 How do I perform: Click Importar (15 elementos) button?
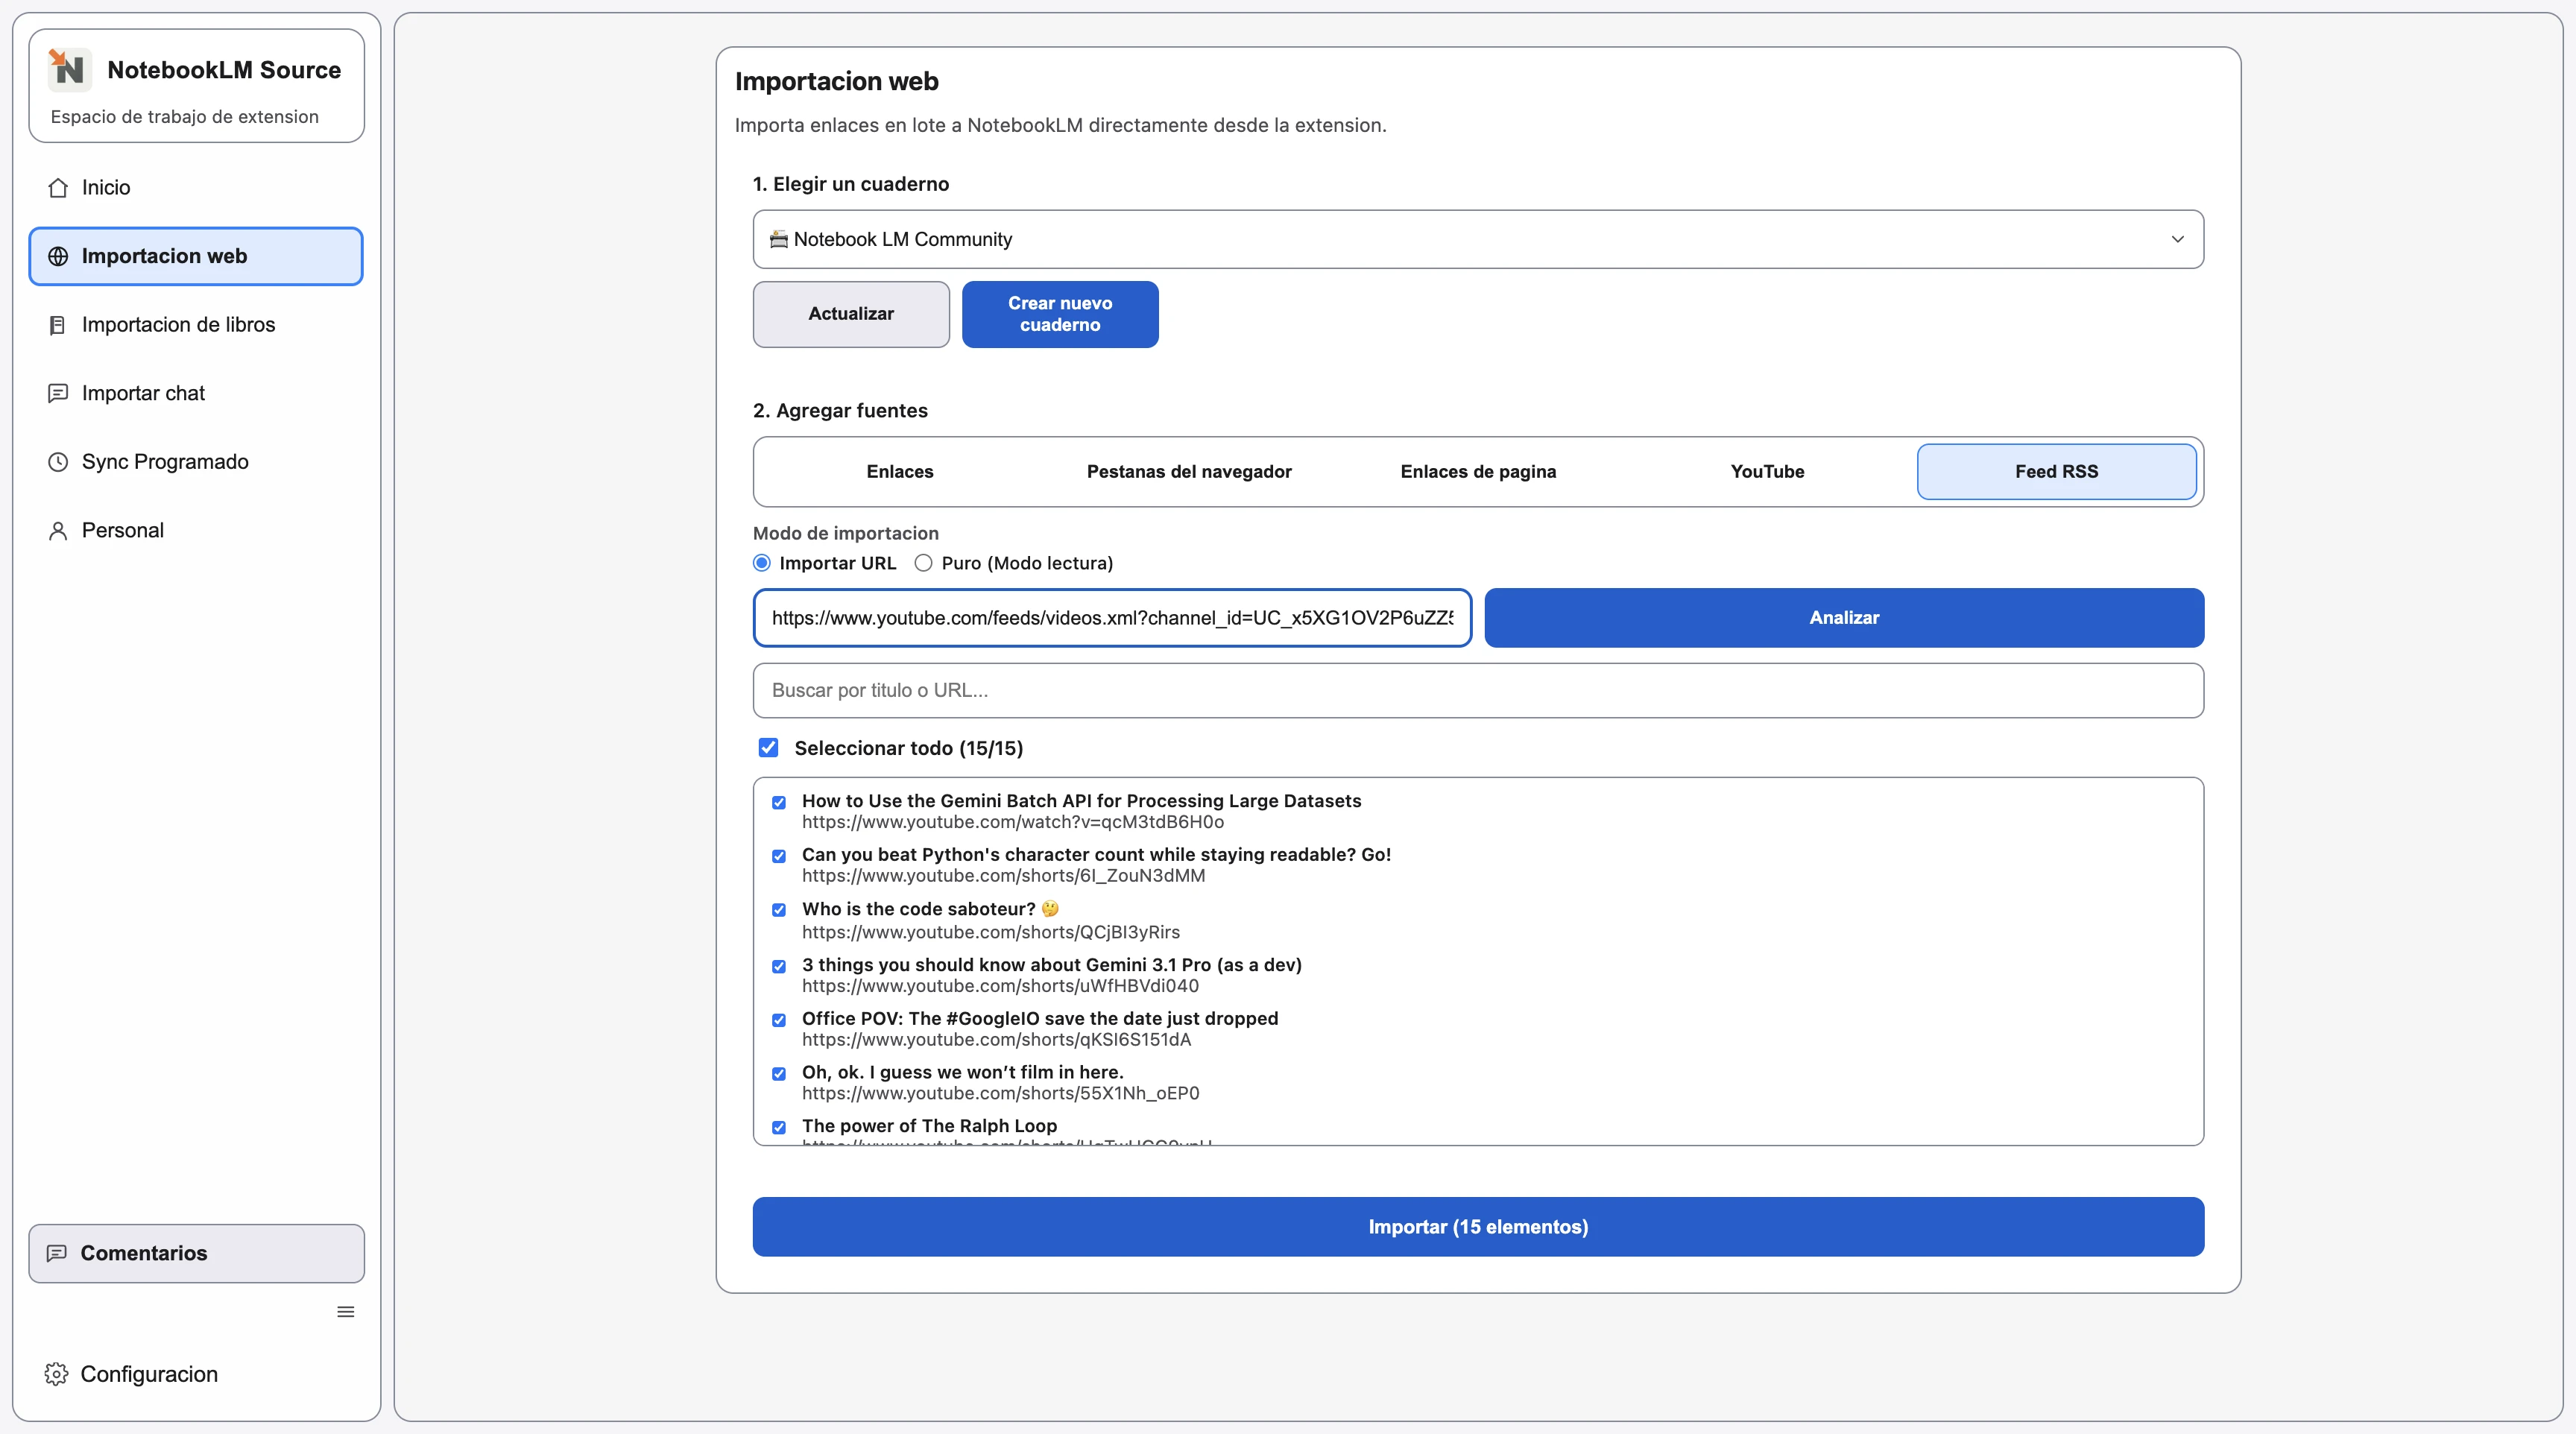point(1477,1226)
